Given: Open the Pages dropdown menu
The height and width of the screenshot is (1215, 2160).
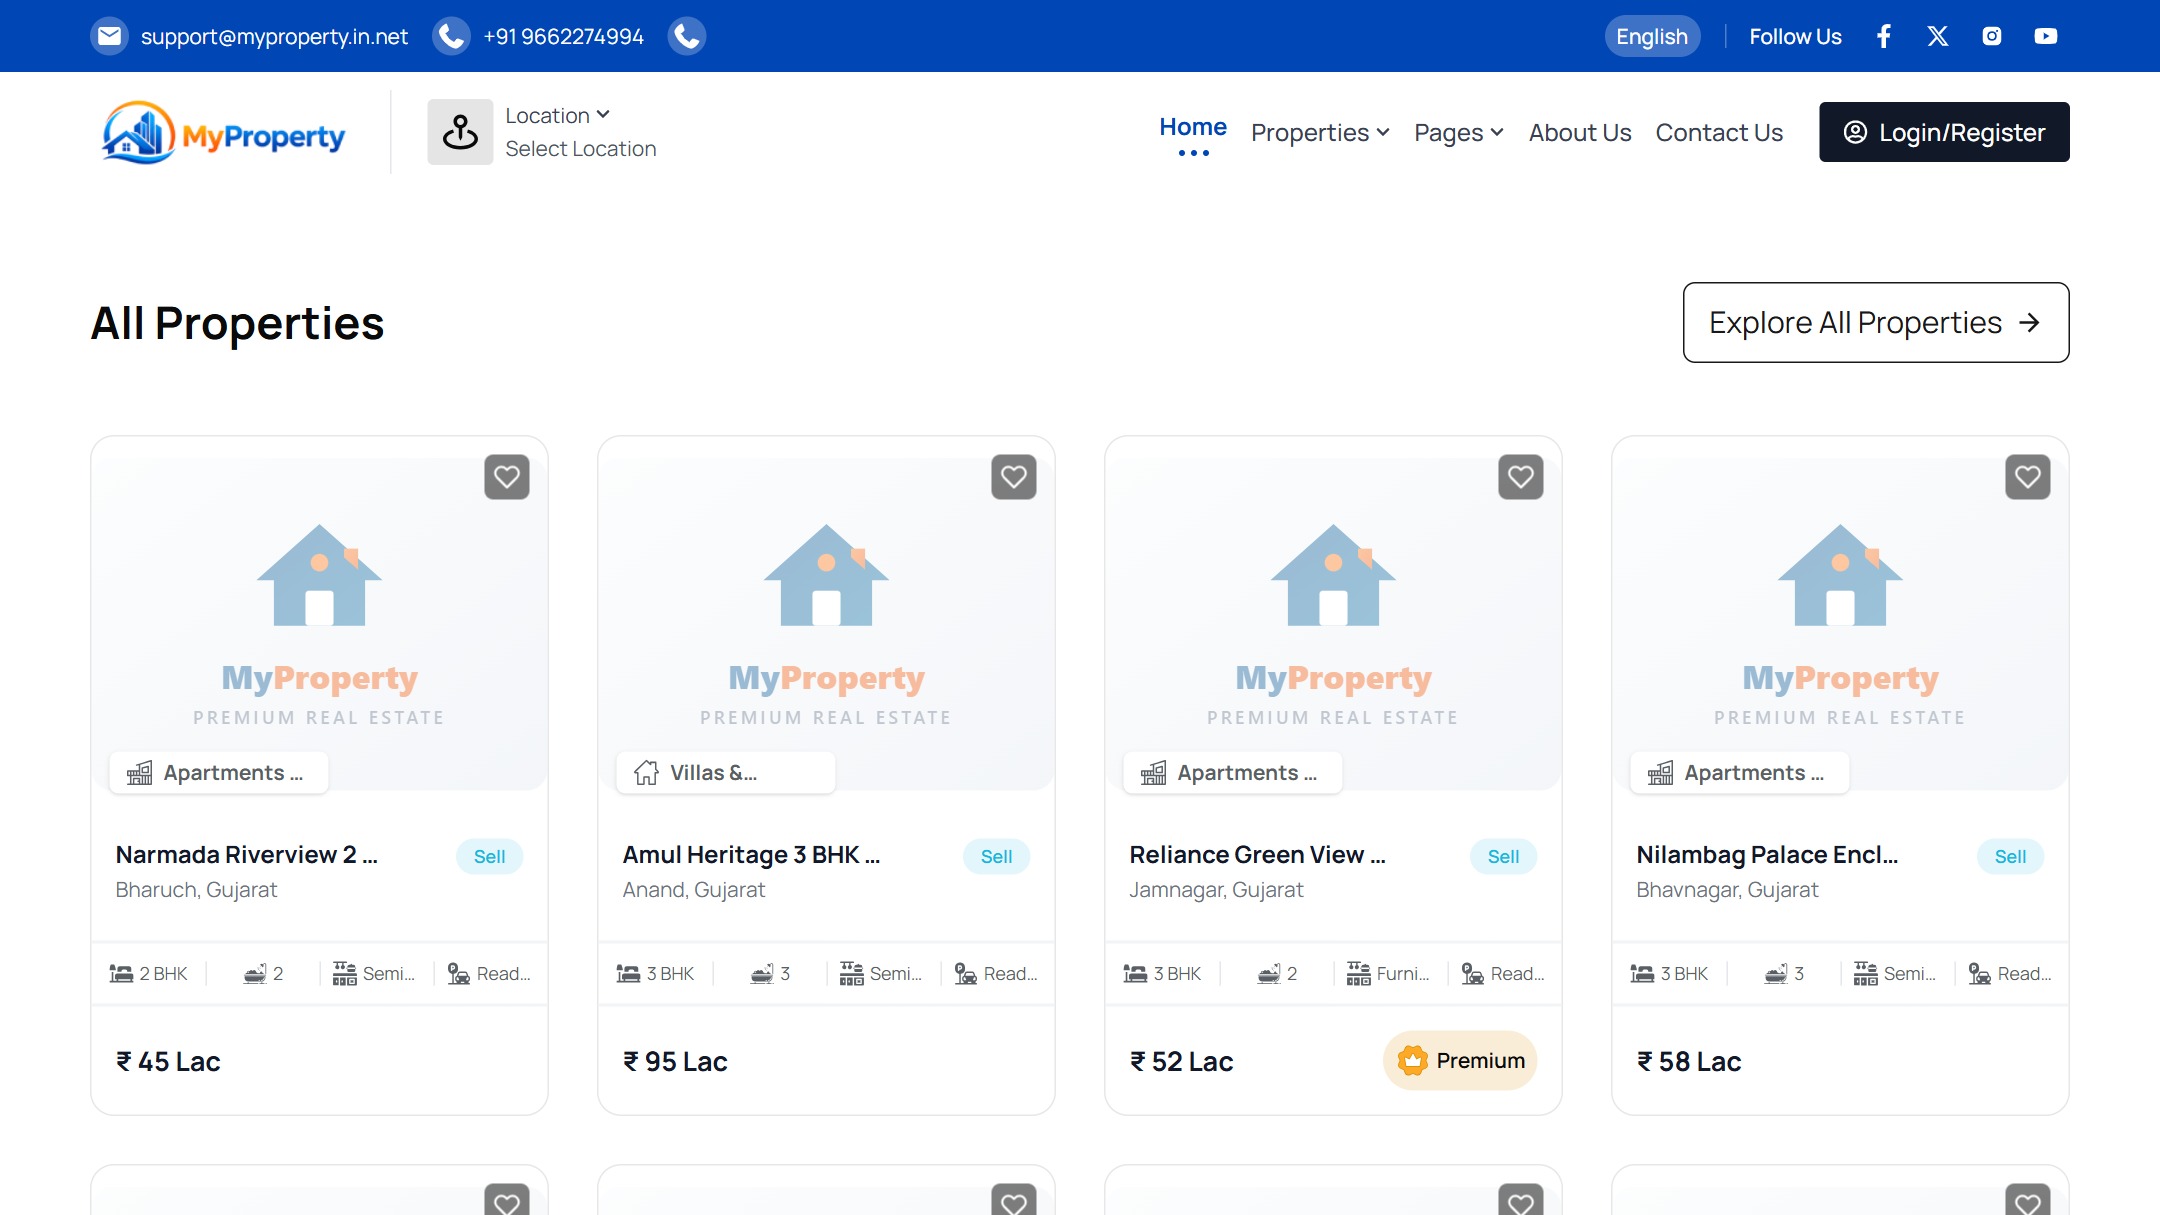Looking at the screenshot, I should point(1459,133).
